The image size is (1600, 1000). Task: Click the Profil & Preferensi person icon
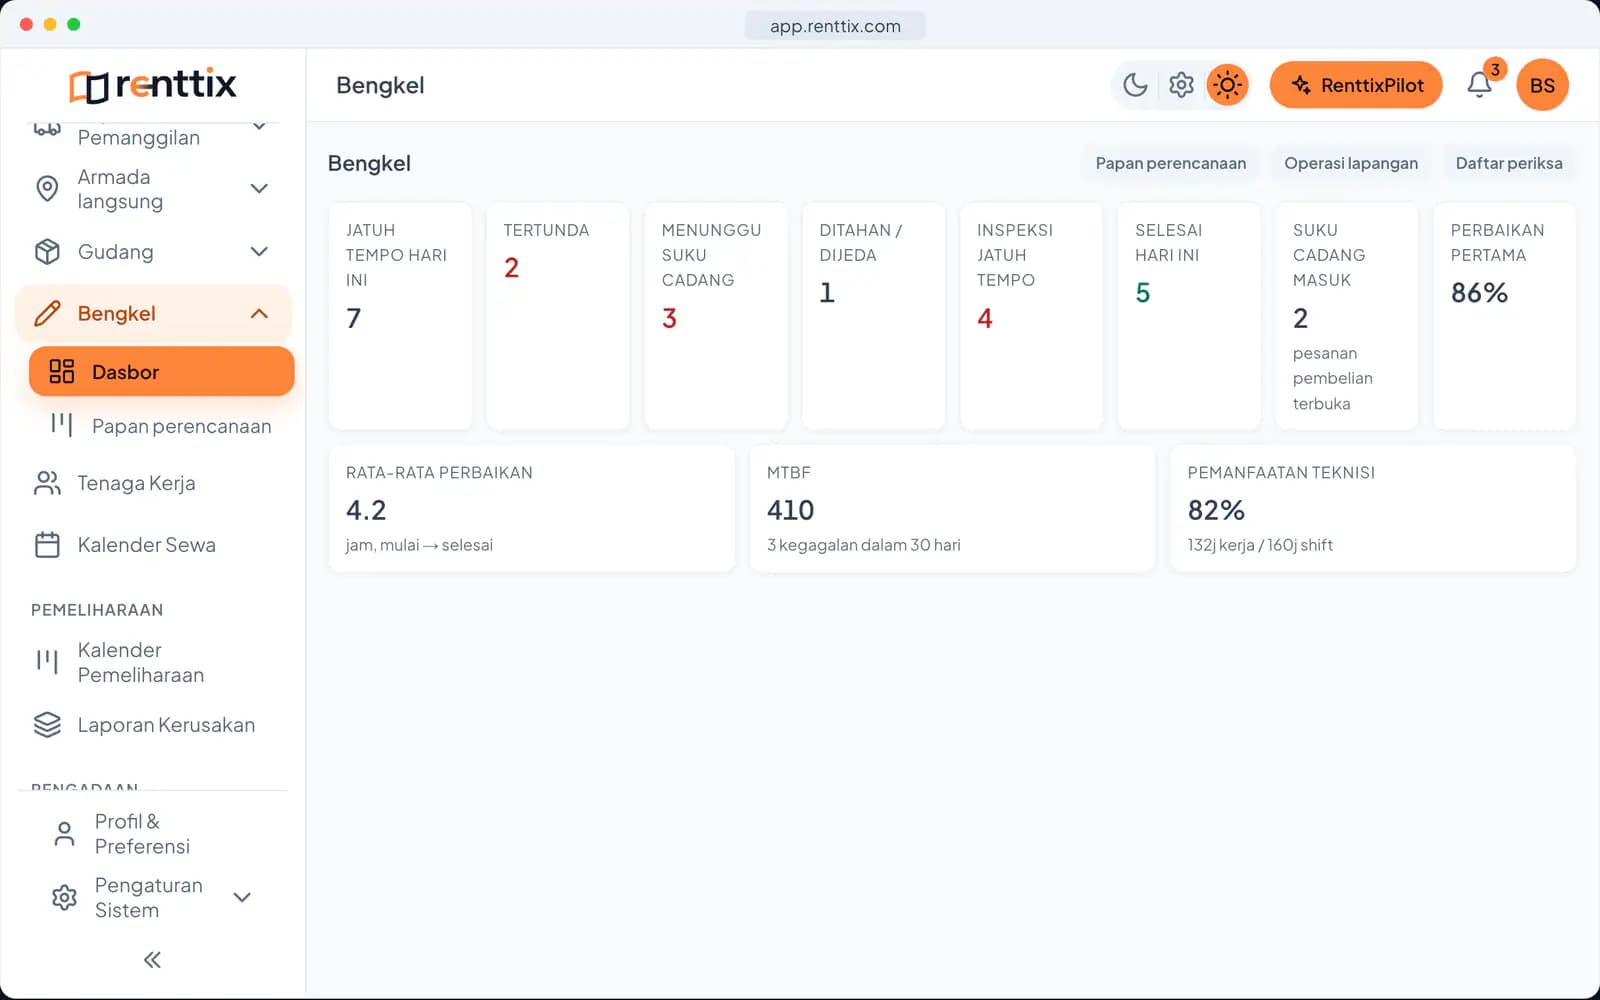point(64,834)
